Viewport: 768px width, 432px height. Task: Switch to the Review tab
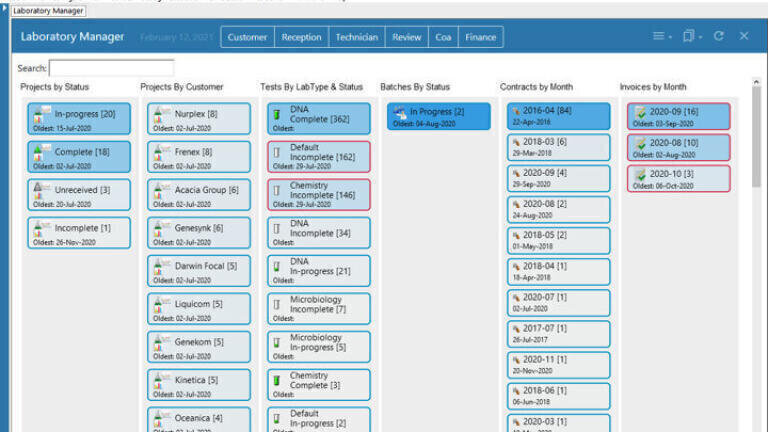(407, 37)
